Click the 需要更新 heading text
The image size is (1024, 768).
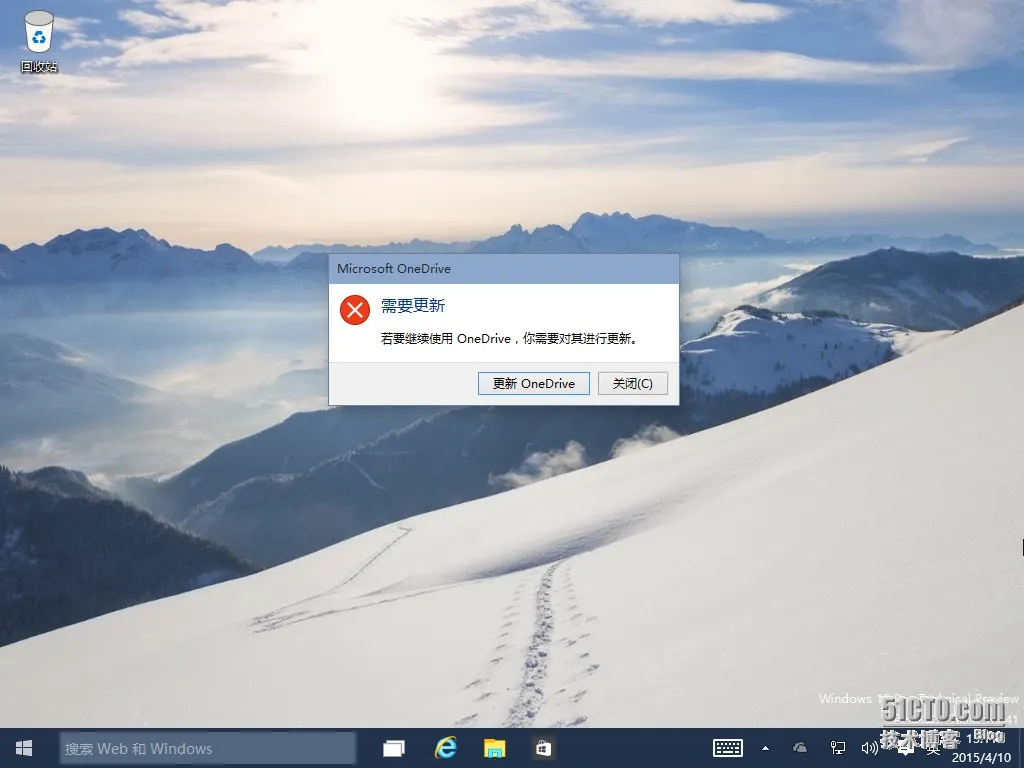[413, 306]
